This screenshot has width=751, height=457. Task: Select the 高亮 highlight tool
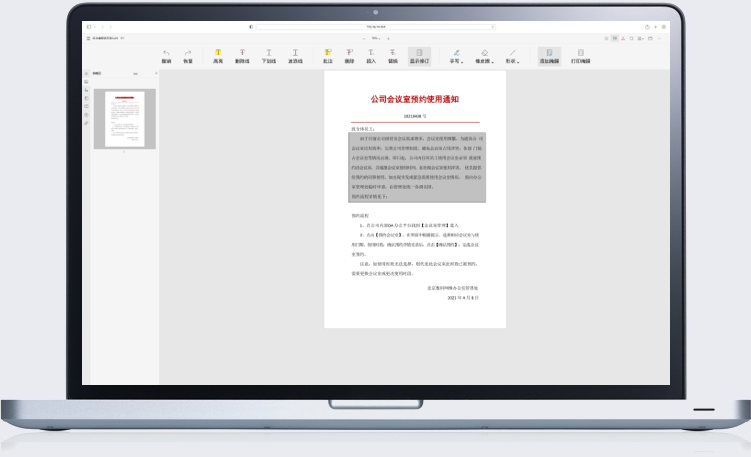(218, 55)
